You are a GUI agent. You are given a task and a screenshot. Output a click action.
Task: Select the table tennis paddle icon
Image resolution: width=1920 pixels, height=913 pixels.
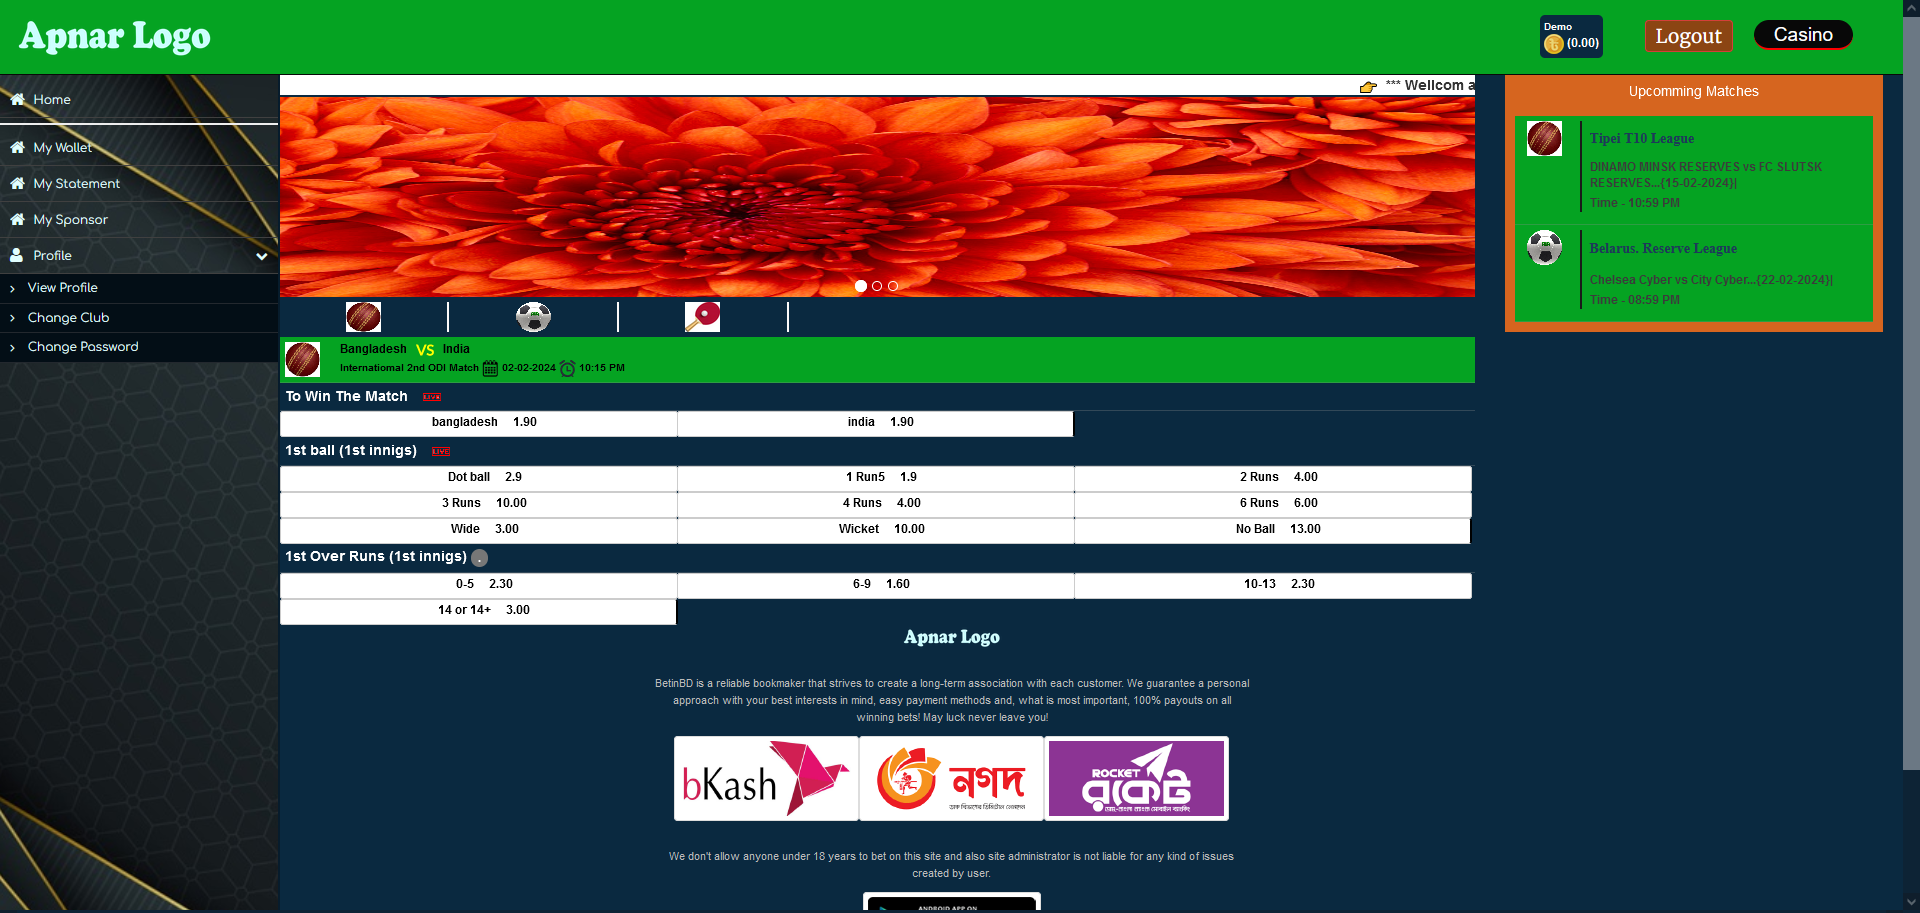coord(702,317)
